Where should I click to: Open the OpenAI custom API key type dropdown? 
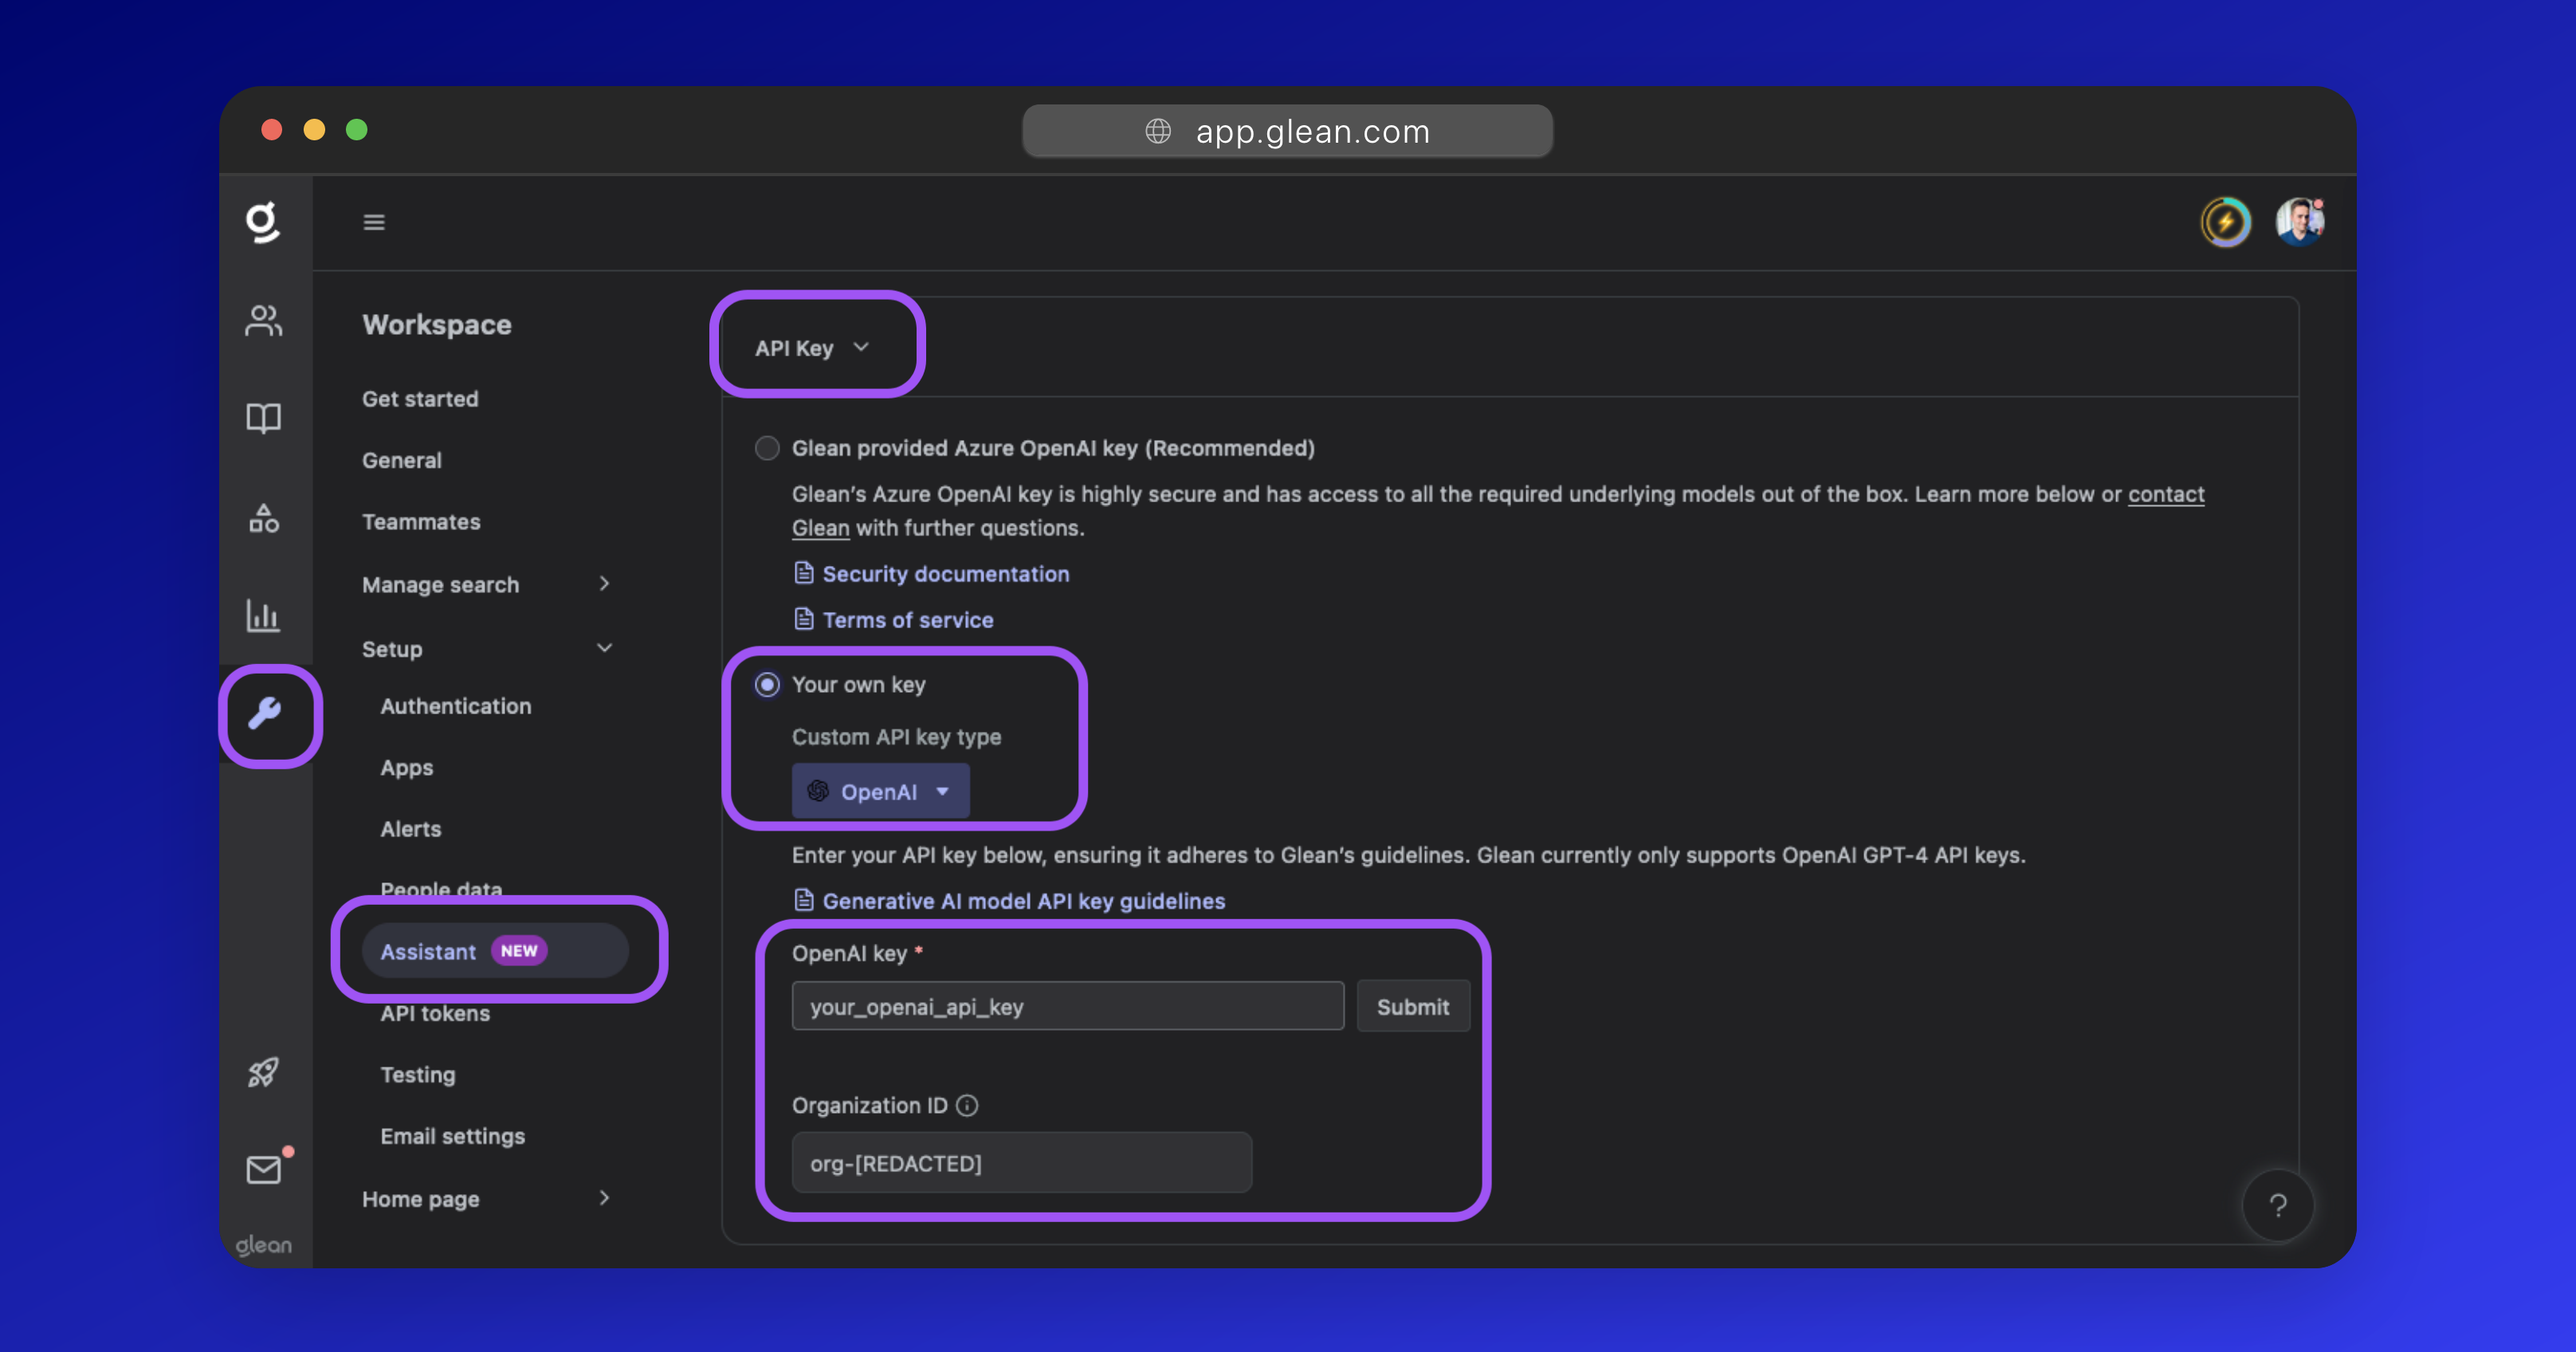pyautogui.click(x=880, y=791)
